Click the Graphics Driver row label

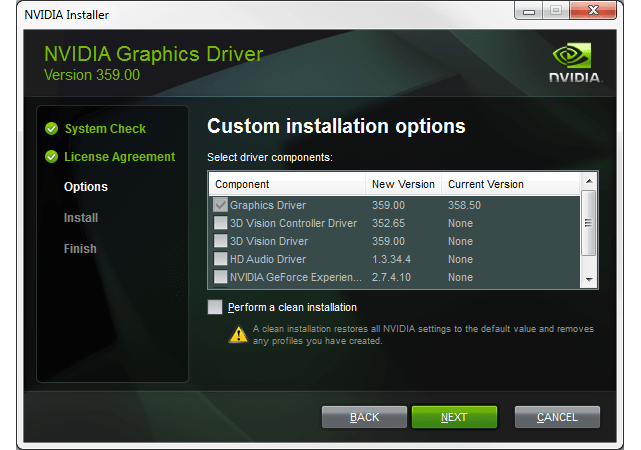click(268, 205)
